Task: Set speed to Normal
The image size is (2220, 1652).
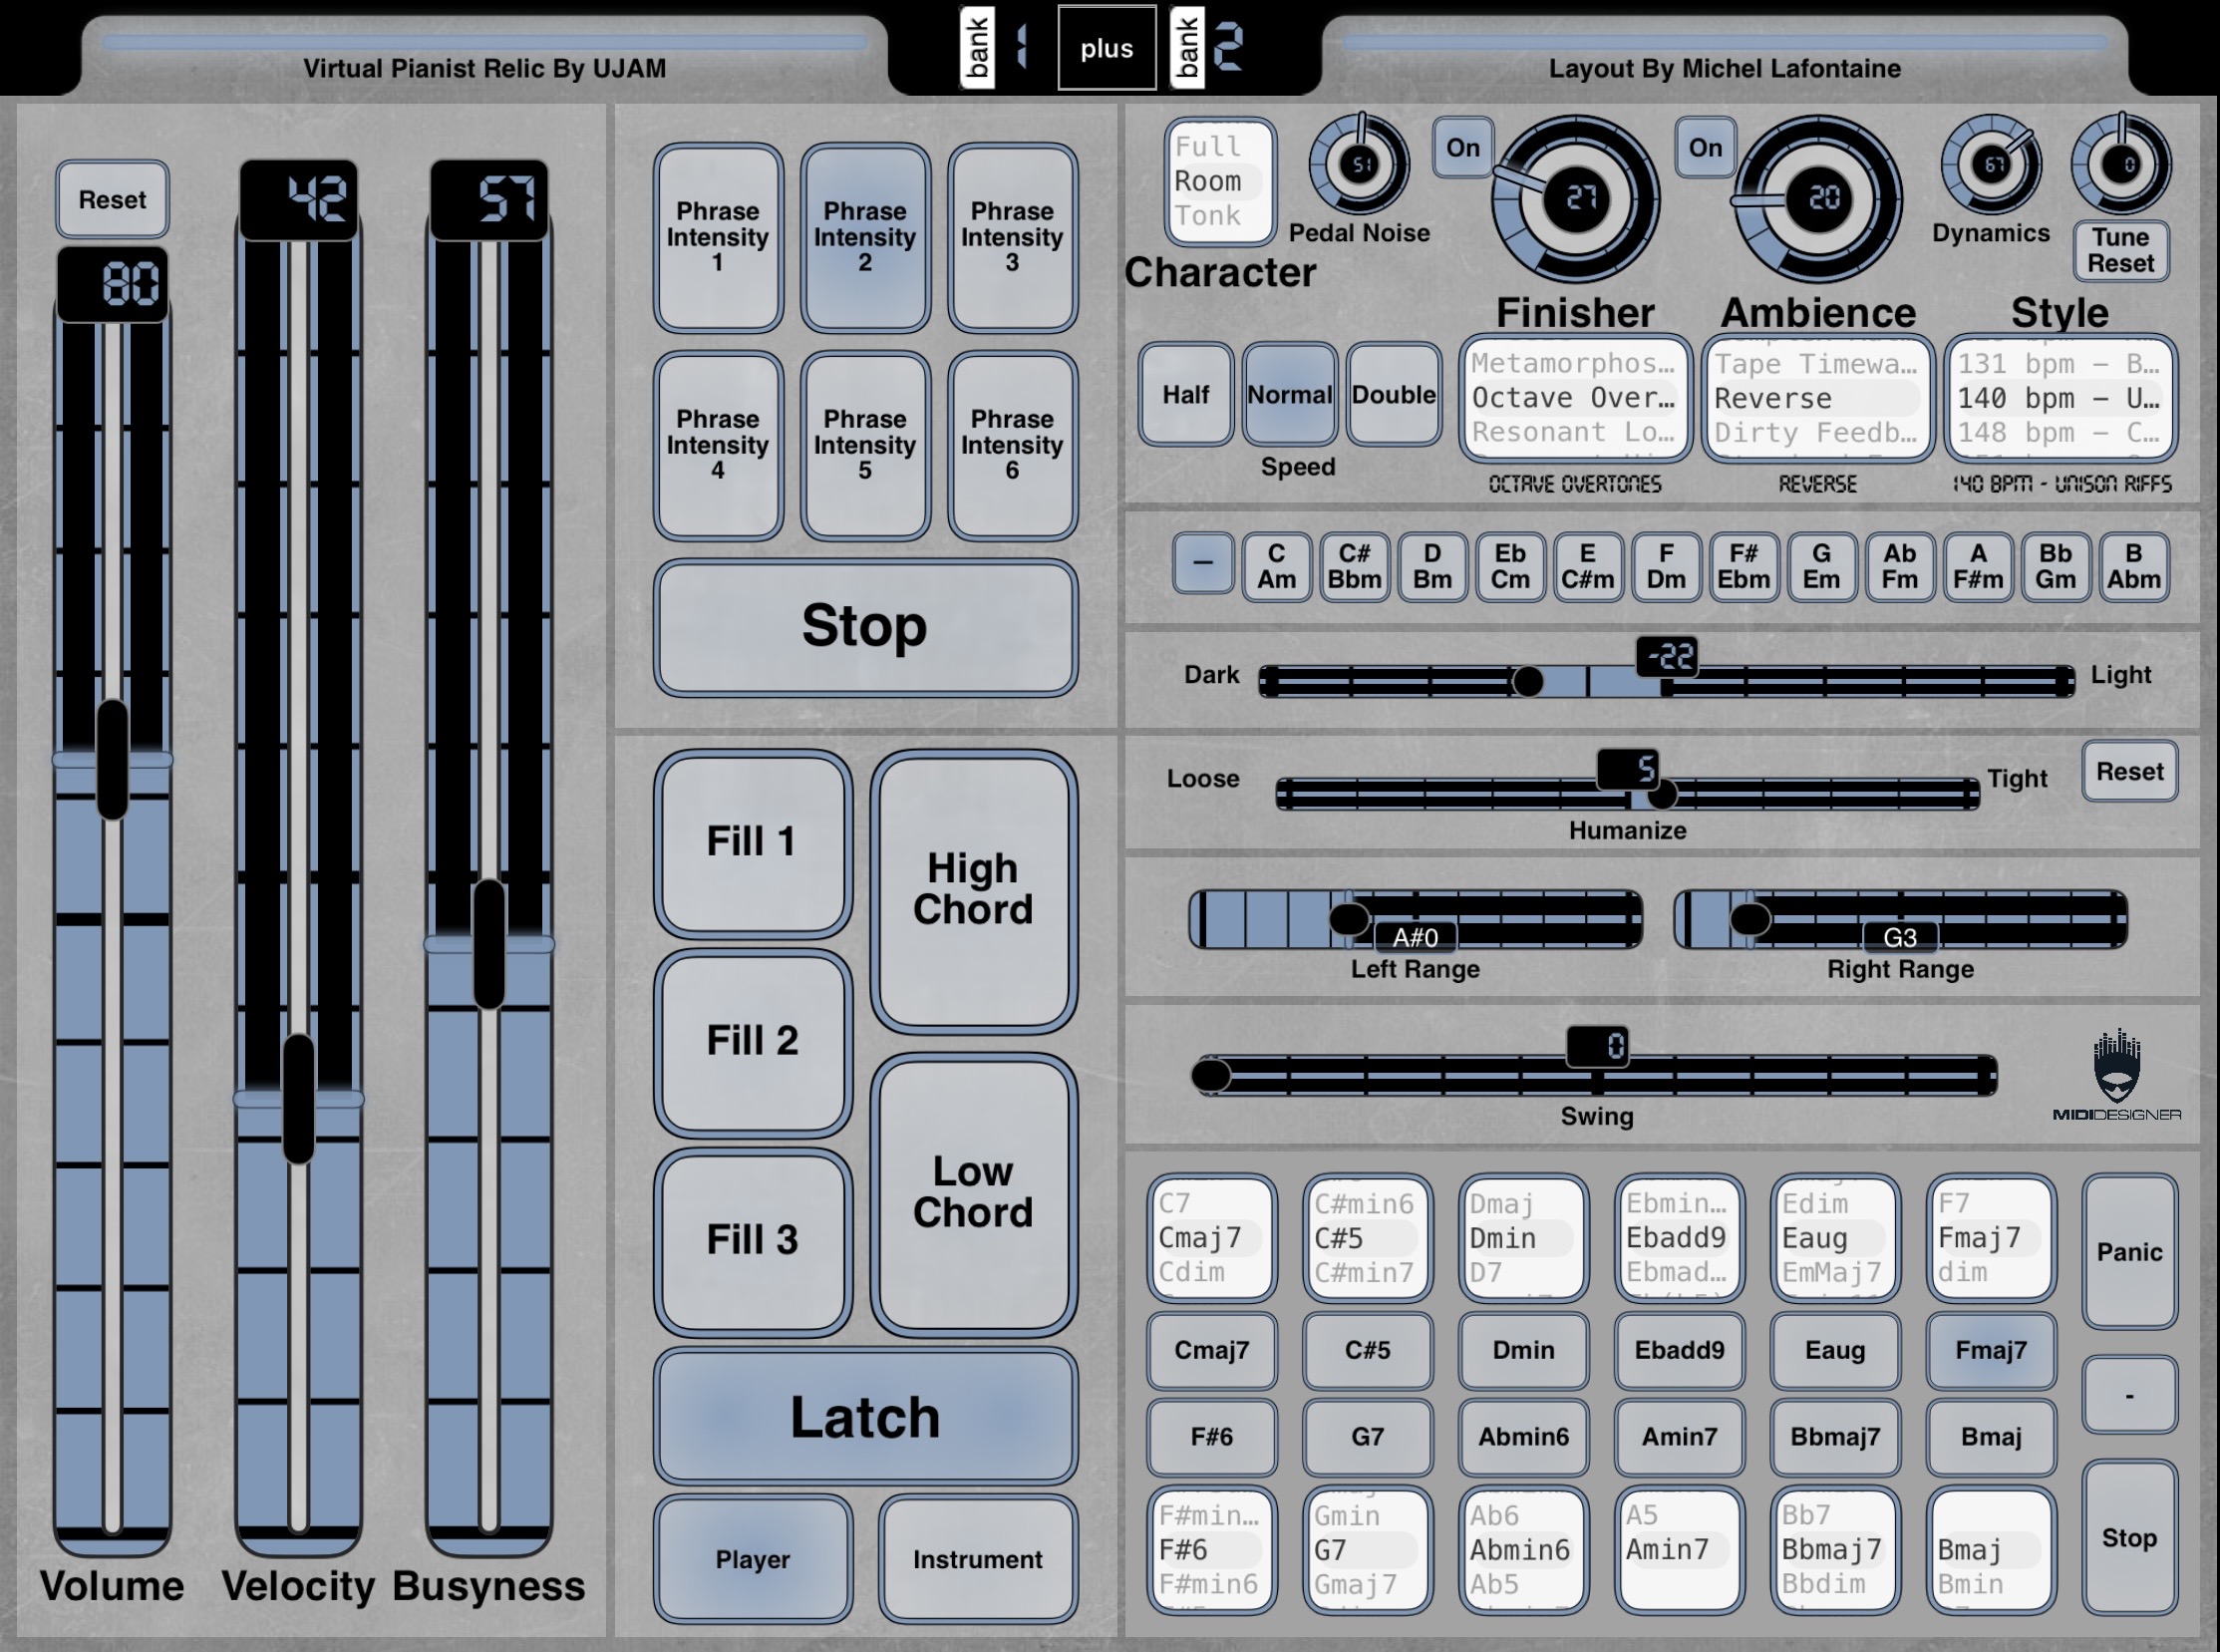Action: click(x=1290, y=395)
